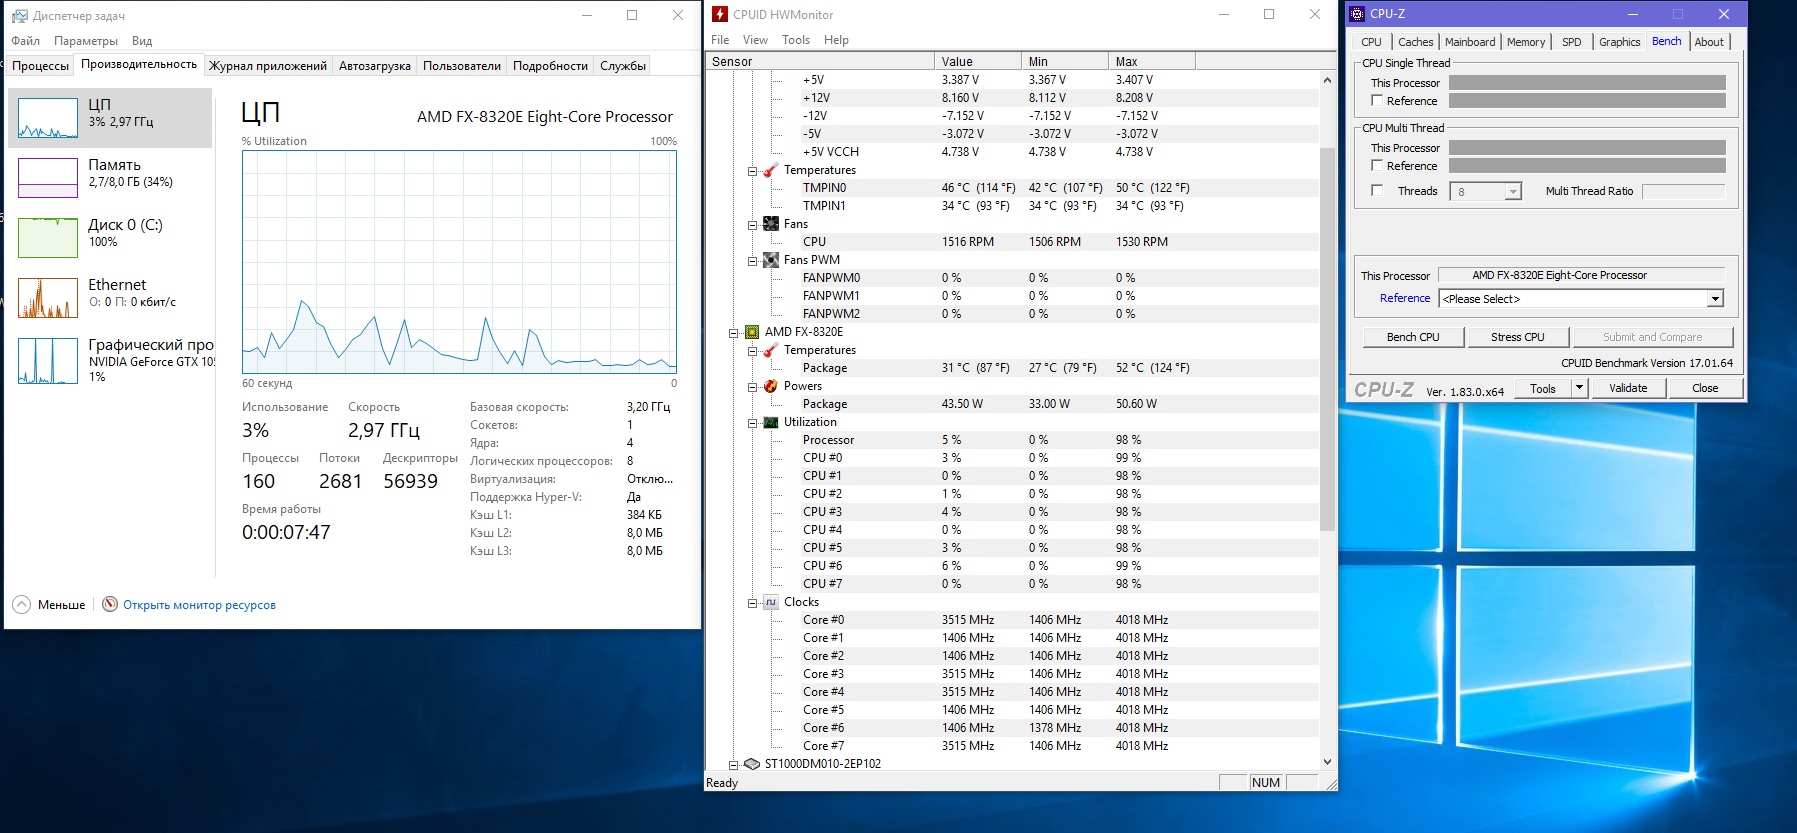Click the Value column header in HWMonitor
This screenshot has width=1797, height=833.
click(x=978, y=61)
